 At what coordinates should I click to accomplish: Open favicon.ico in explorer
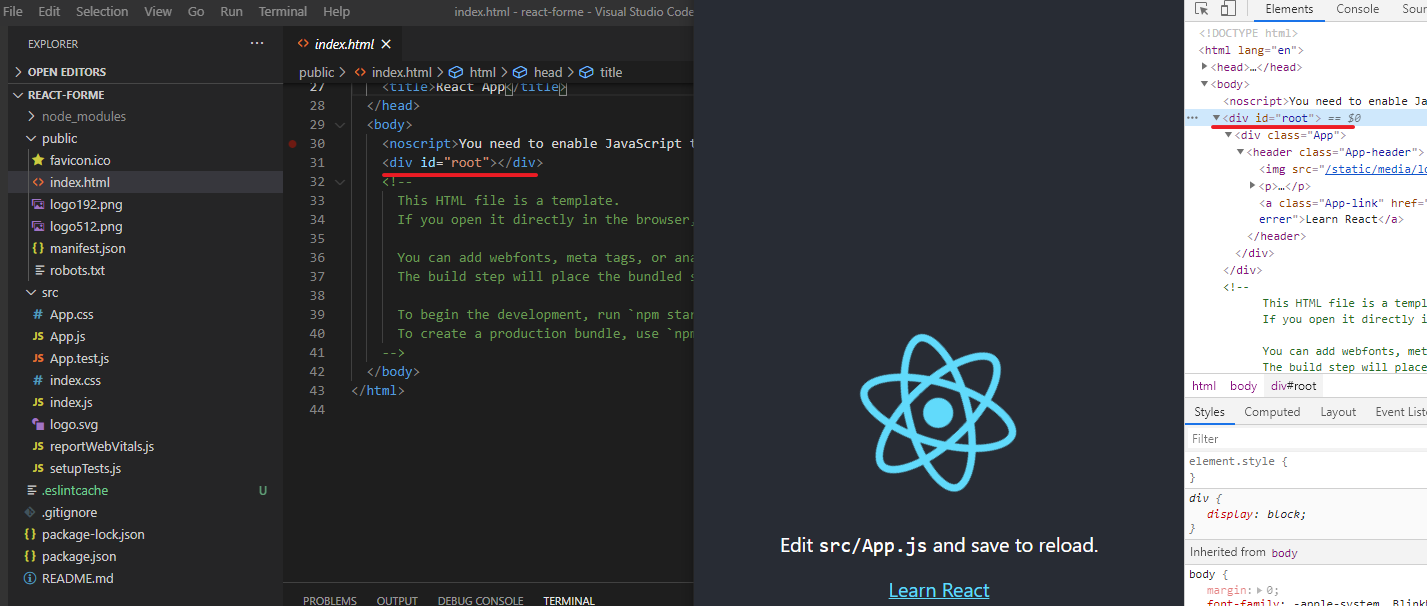point(80,160)
